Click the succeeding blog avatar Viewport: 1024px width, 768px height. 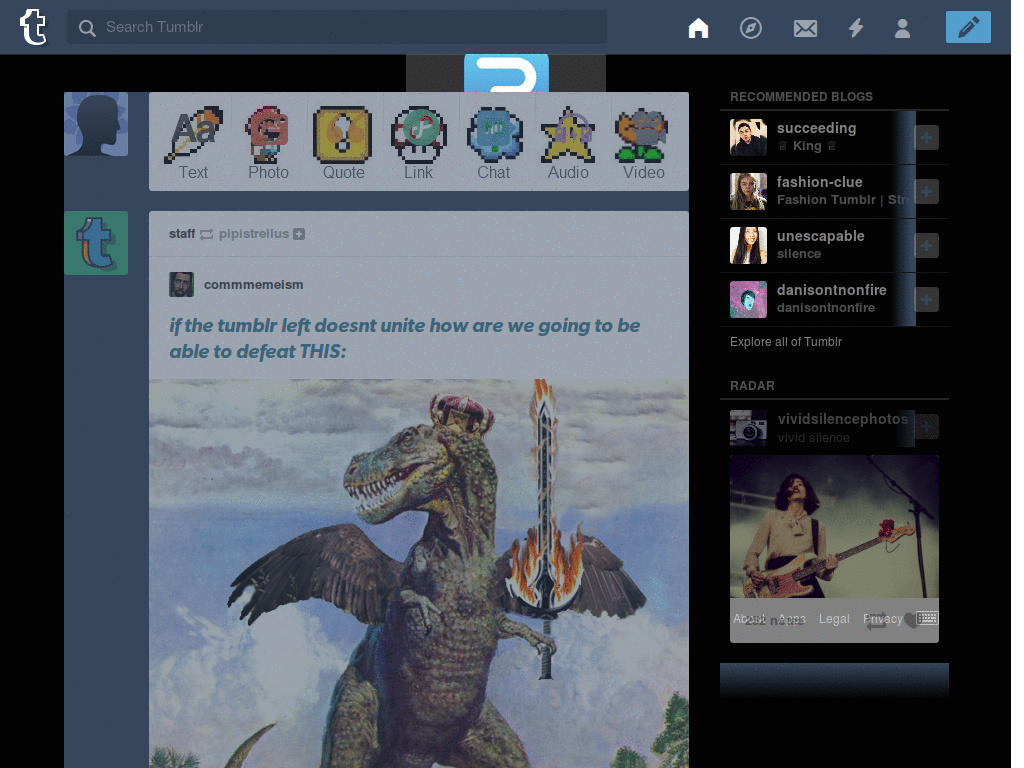pos(748,137)
